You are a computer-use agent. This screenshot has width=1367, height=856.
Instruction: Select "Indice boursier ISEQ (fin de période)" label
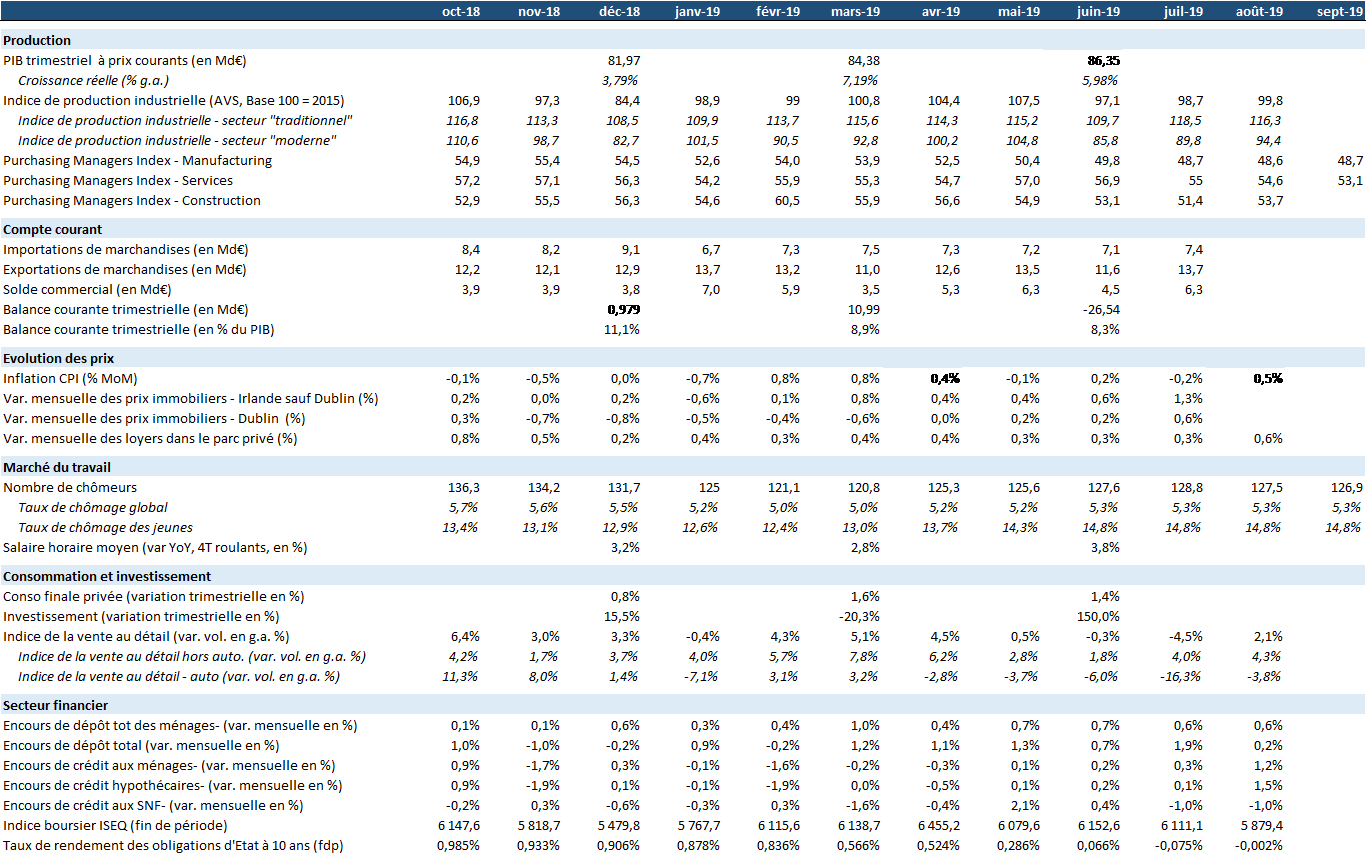pos(115,825)
